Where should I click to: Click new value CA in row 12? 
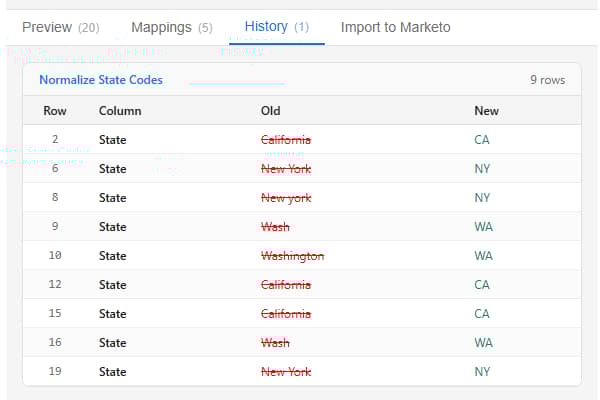pyautogui.click(x=482, y=285)
